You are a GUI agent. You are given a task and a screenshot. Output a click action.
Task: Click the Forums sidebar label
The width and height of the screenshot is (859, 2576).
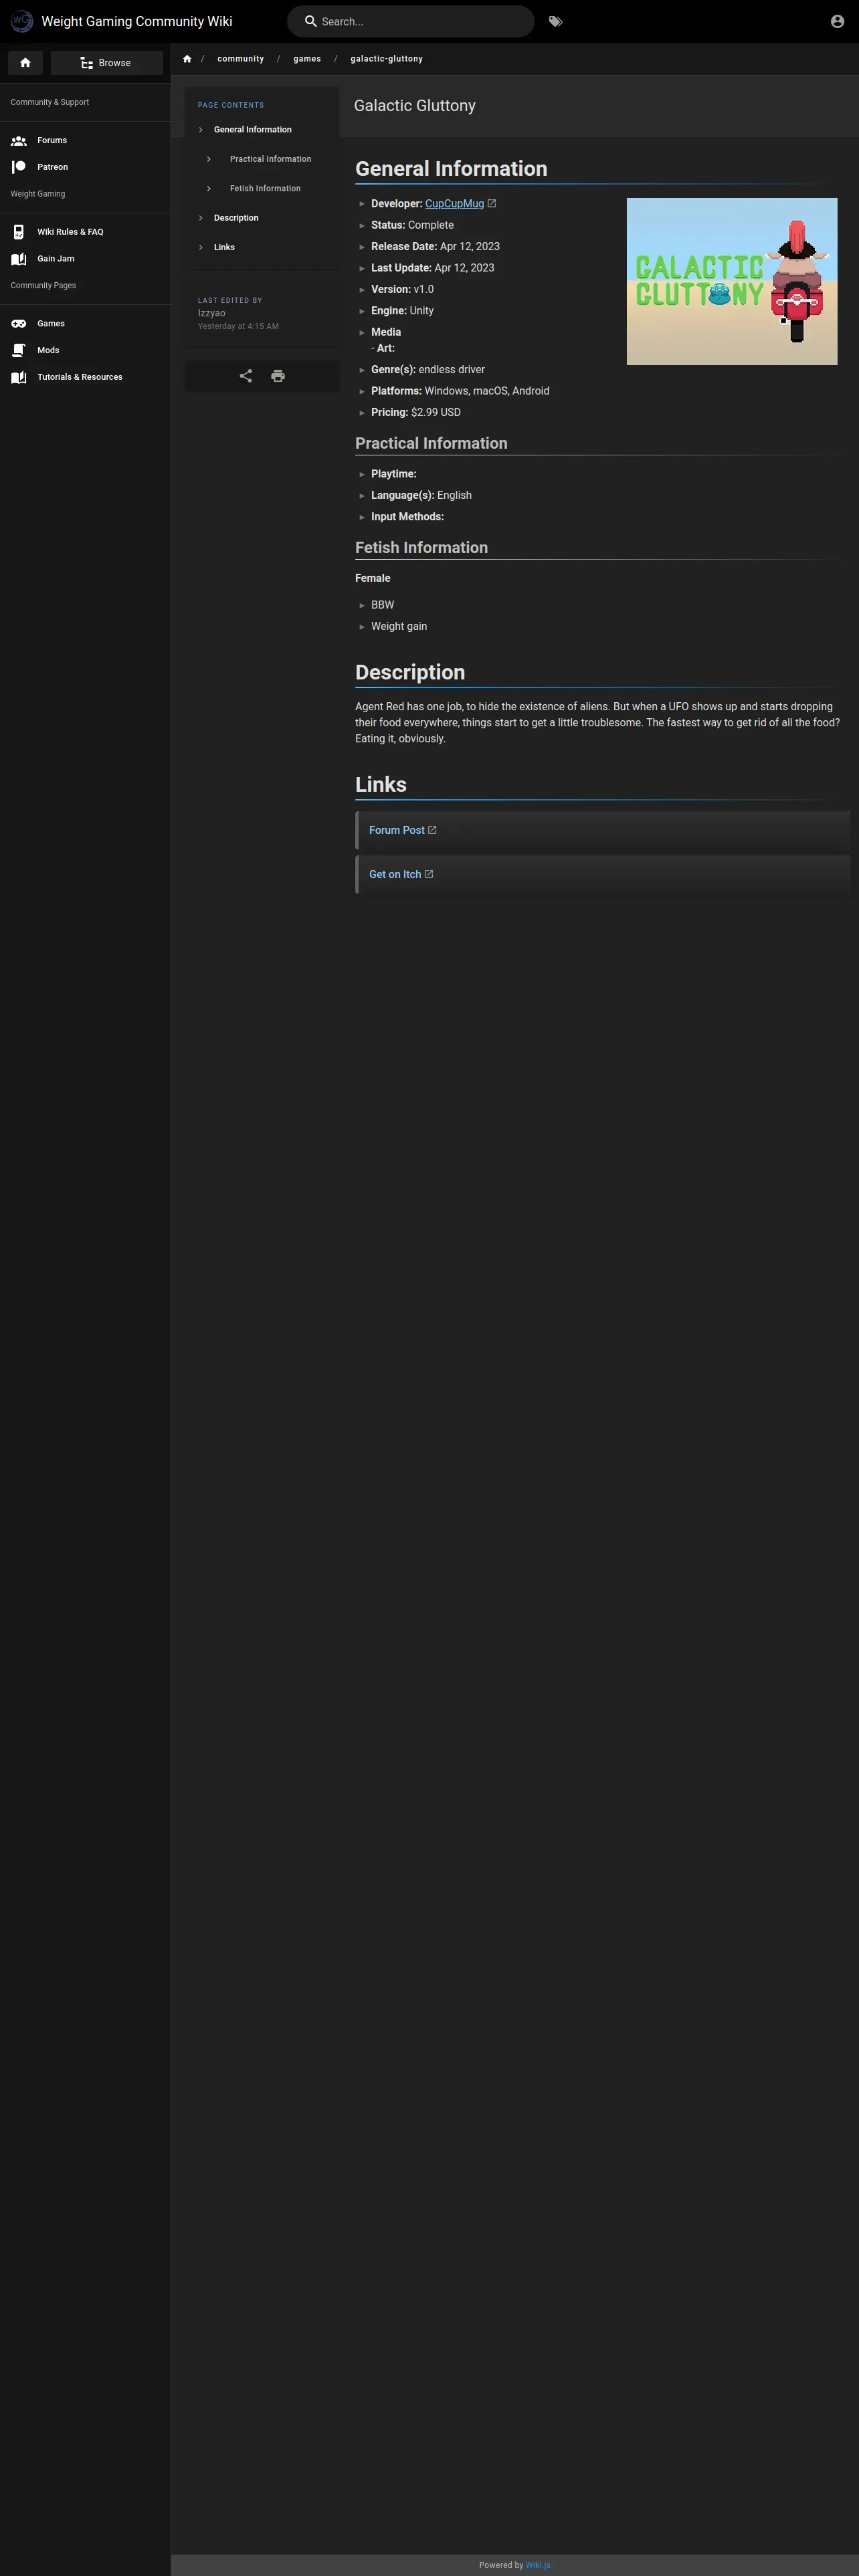pyautogui.click(x=52, y=141)
